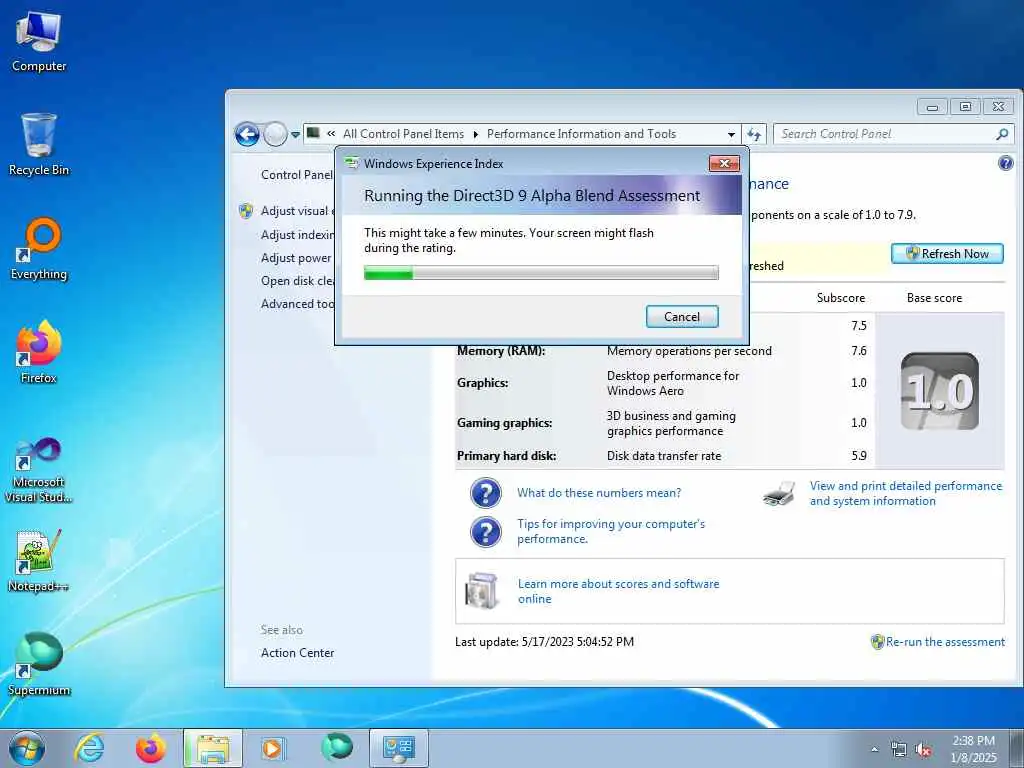The height and width of the screenshot is (768, 1024).
Task: Click the Primary hard disk row label
Action: click(x=507, y=455)
